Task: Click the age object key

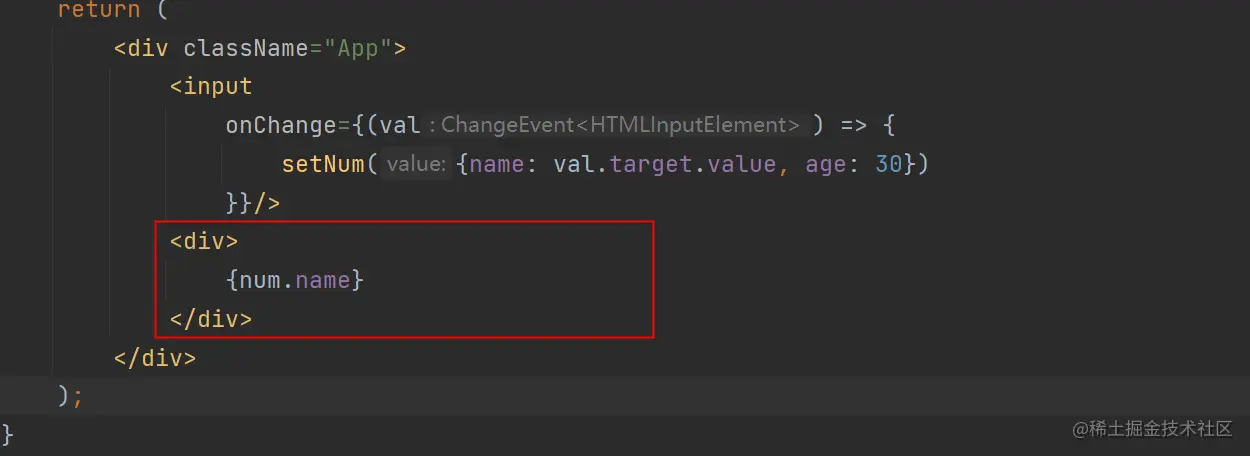Action: click(x=825, y=164)
